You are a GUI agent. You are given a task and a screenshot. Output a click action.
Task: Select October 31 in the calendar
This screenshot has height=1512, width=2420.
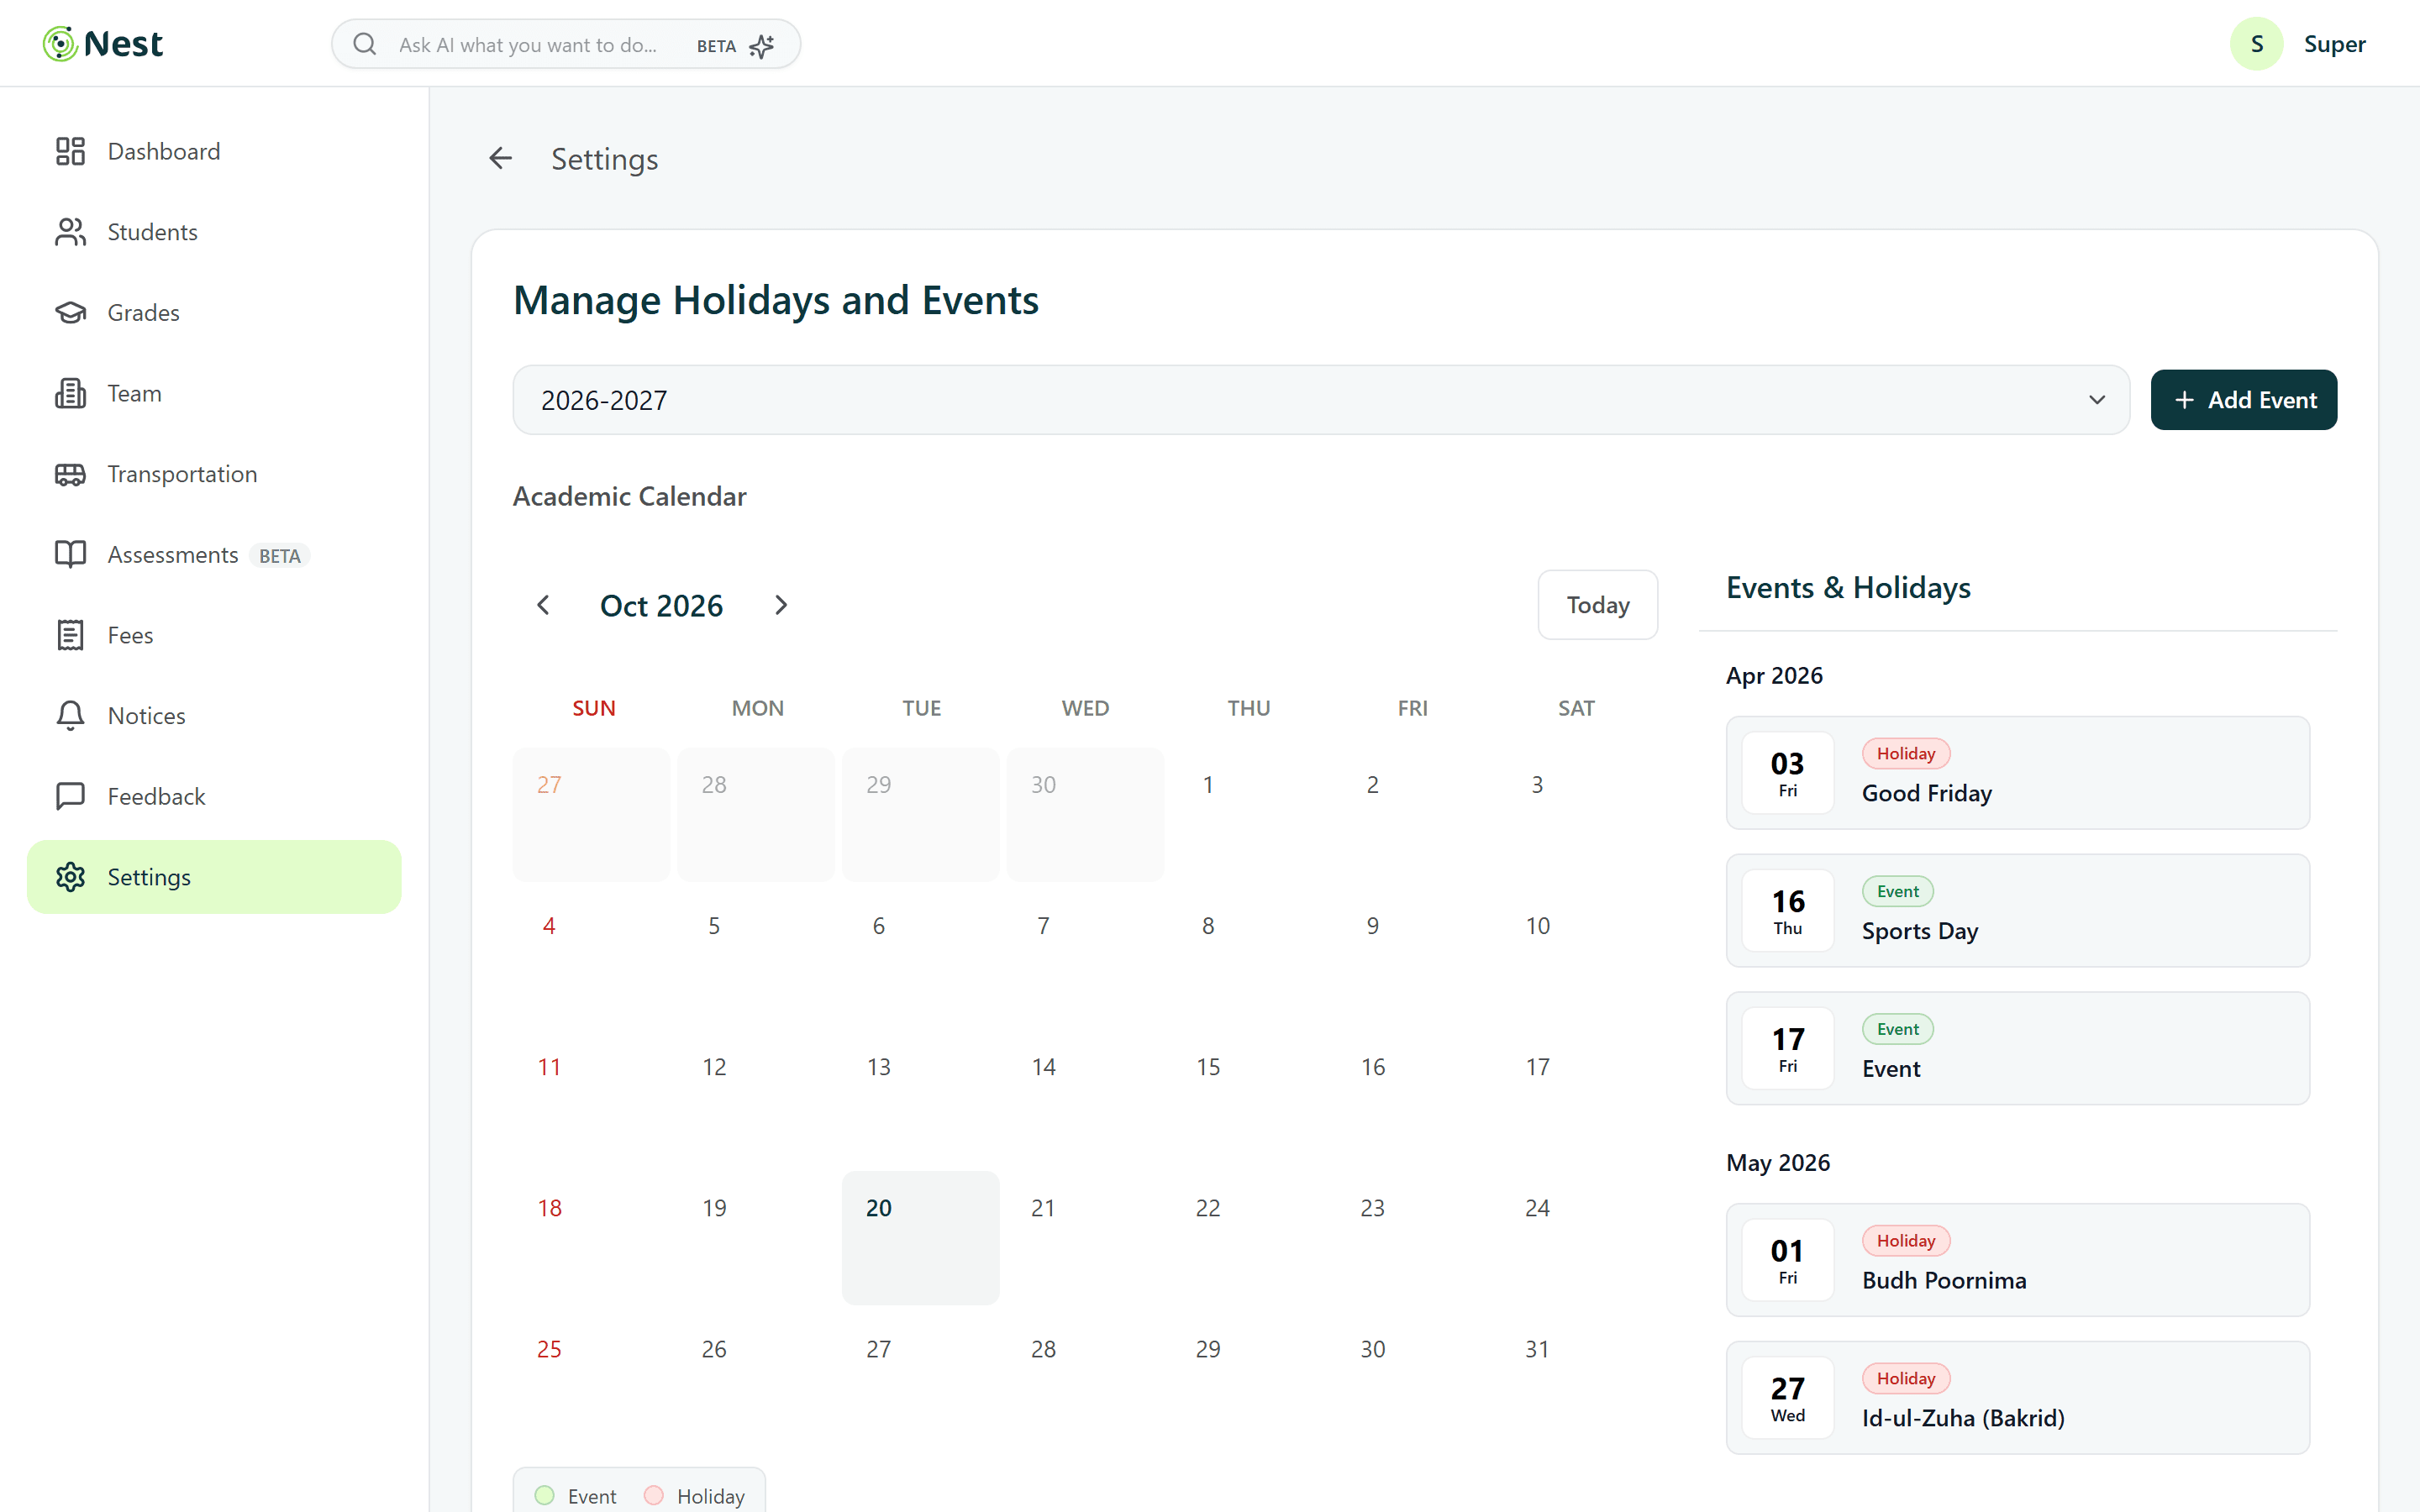pyautogui.click(x=1577, y=1379)
